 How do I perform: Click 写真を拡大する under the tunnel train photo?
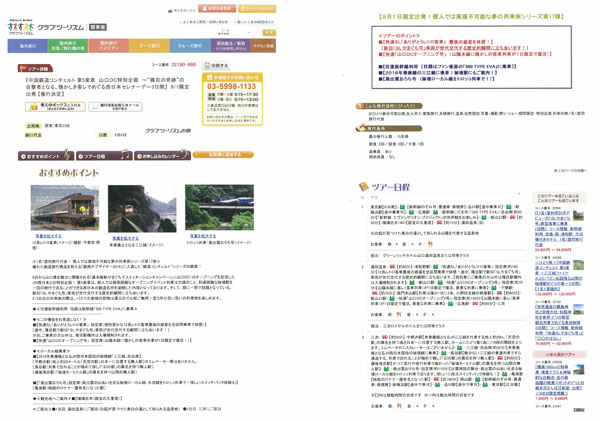point(126,238)
